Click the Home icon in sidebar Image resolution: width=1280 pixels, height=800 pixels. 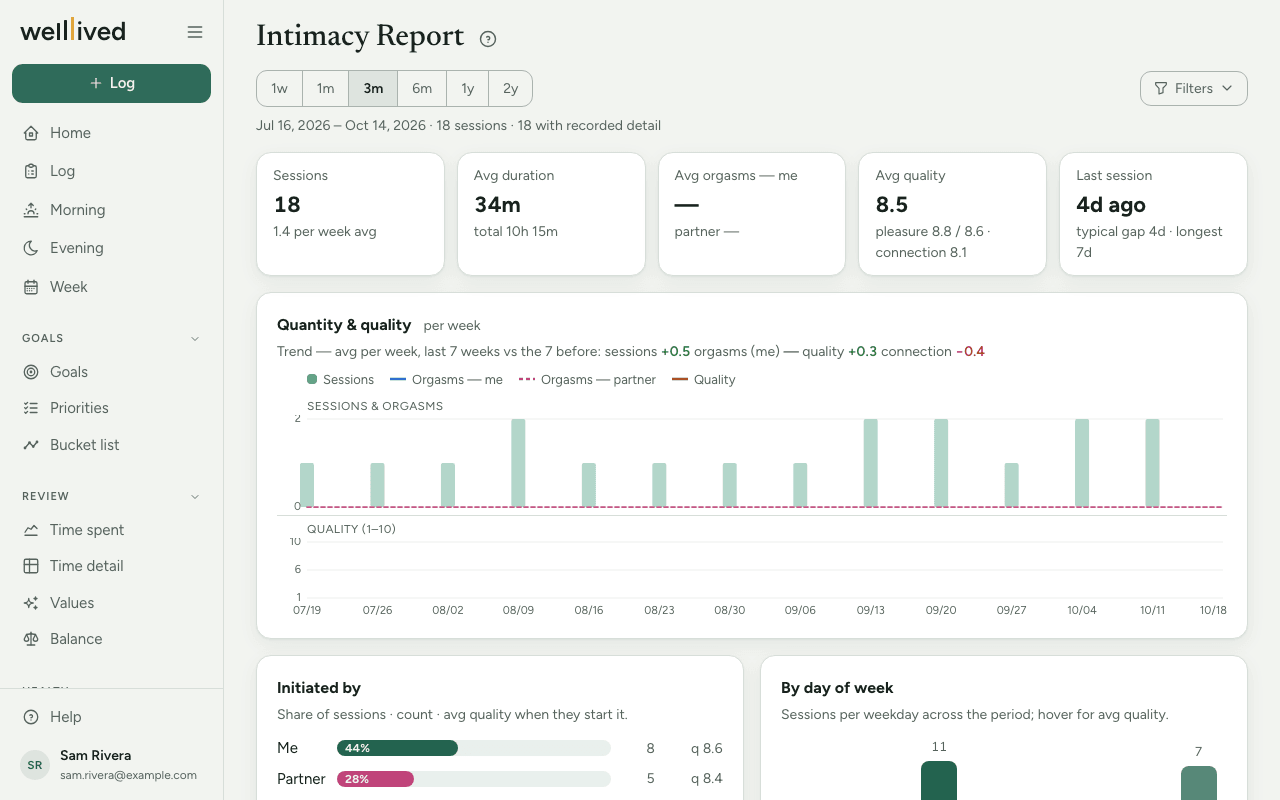point(31,133)
